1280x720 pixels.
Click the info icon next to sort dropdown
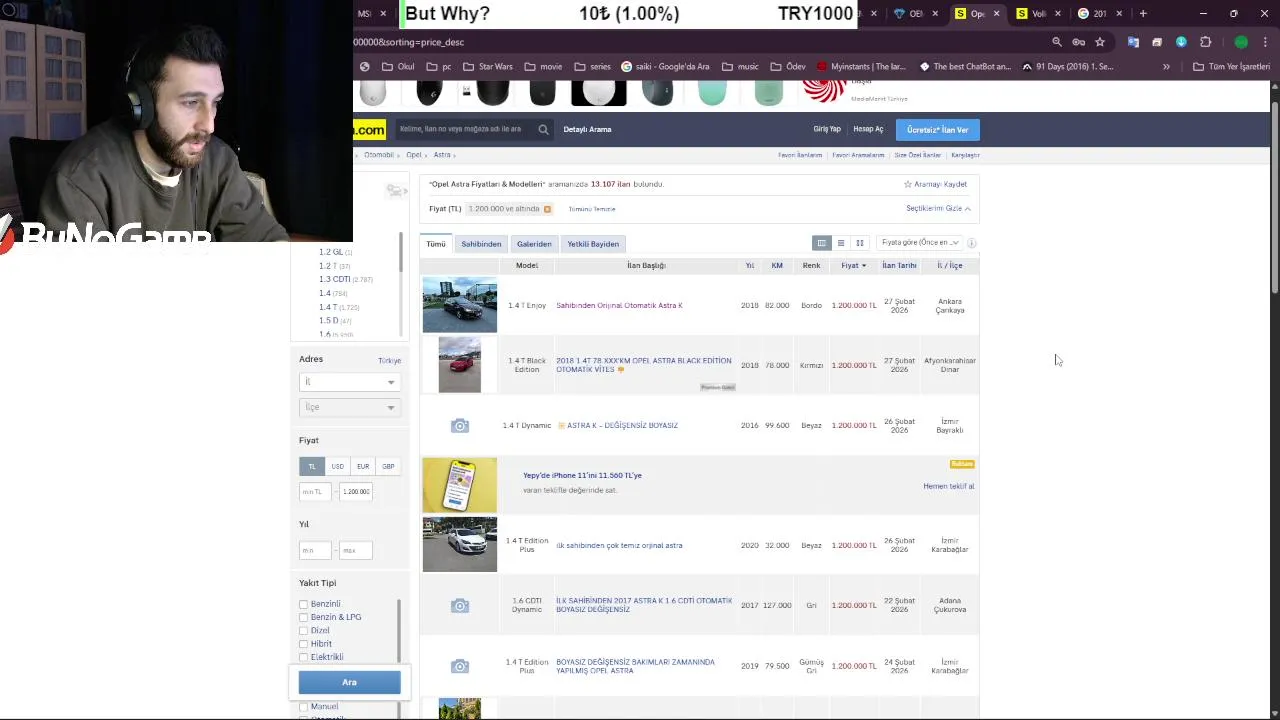point(971,243)
